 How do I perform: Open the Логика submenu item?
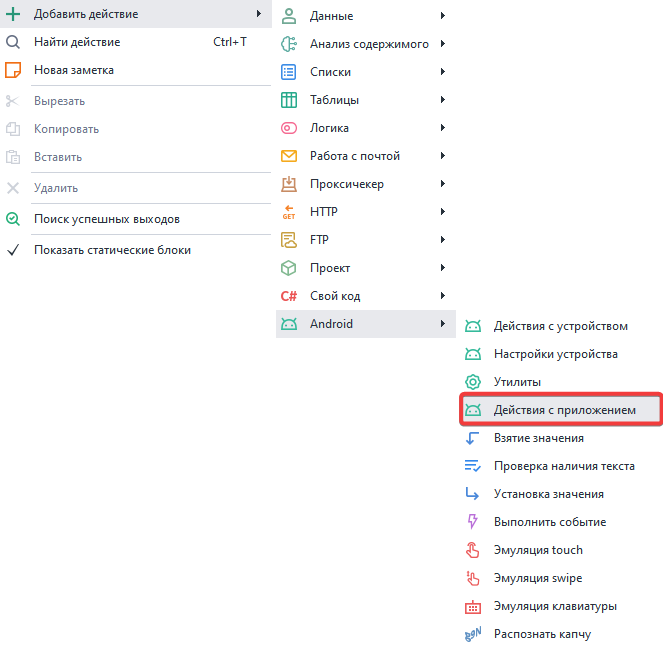click(329, 128)
